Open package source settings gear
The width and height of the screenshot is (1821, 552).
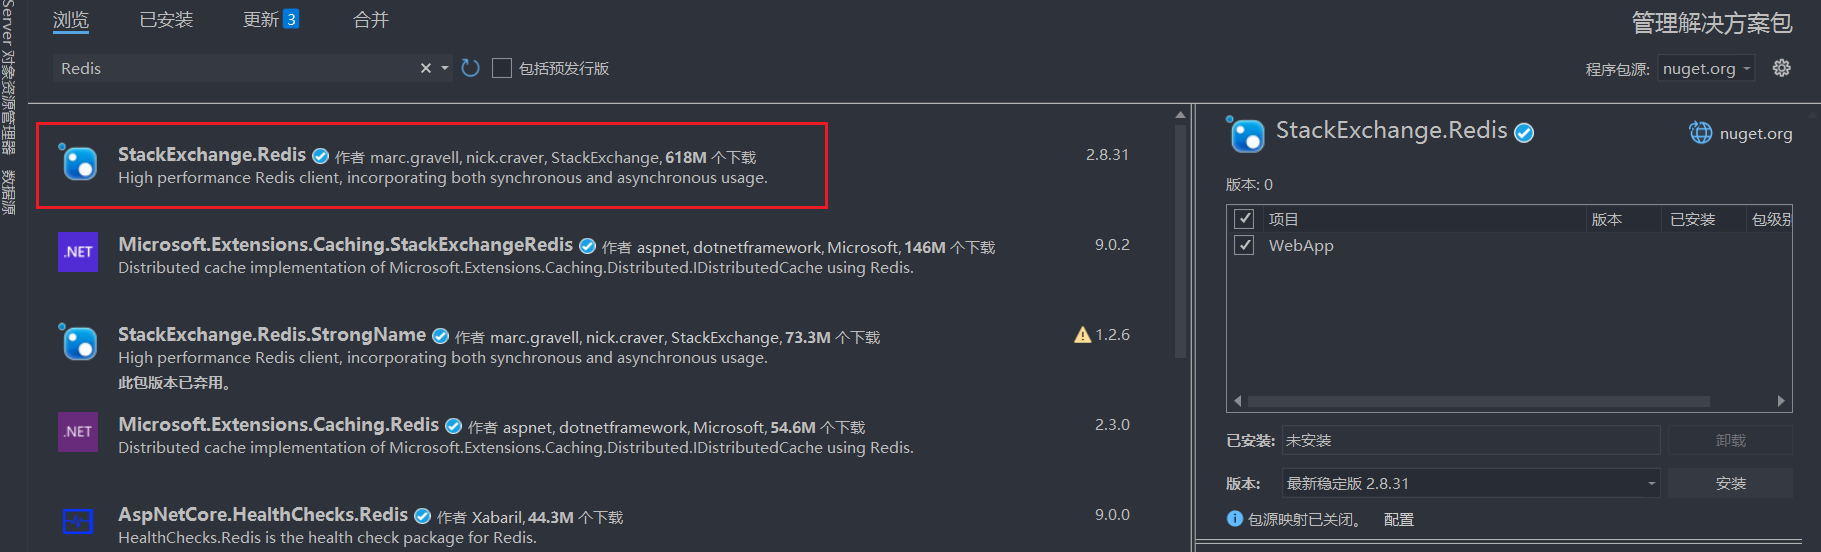point(1781,68)
